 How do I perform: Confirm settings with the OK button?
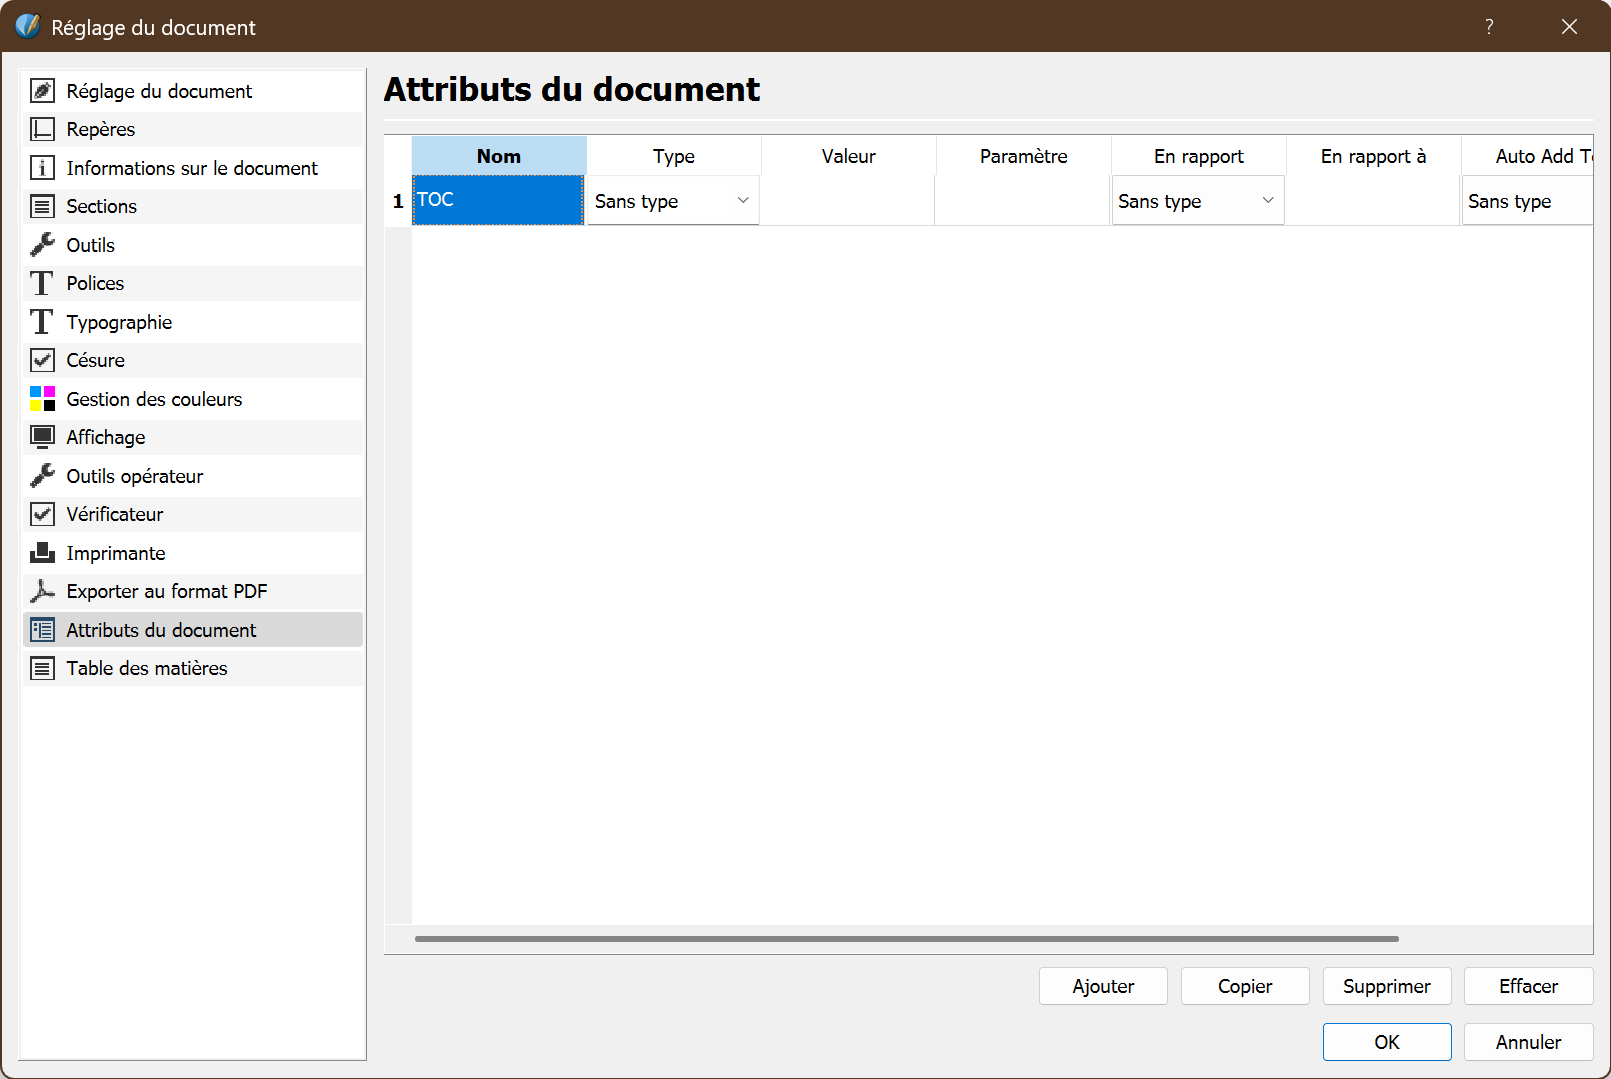pyautogui.click(x=1386, y=1041)
